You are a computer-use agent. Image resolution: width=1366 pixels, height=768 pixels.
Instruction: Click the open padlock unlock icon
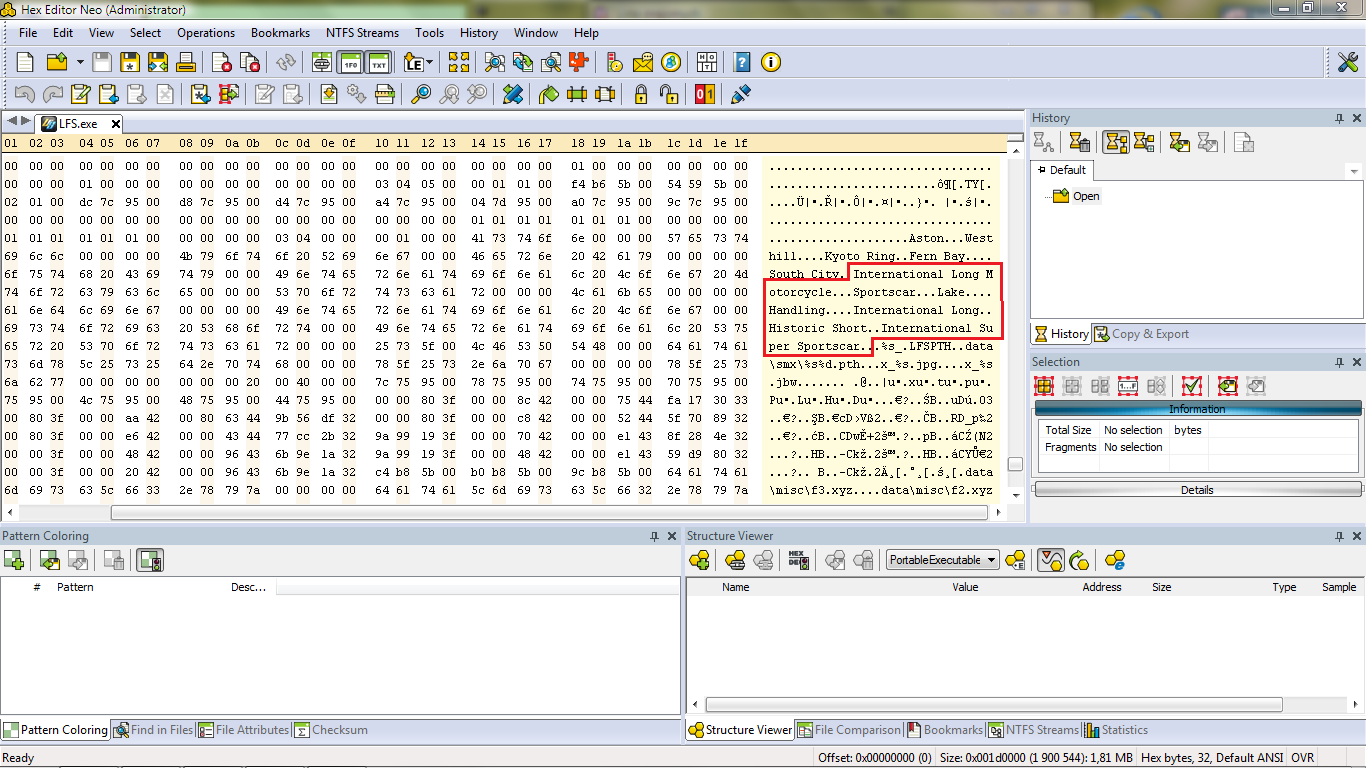[x=668, y=94]
